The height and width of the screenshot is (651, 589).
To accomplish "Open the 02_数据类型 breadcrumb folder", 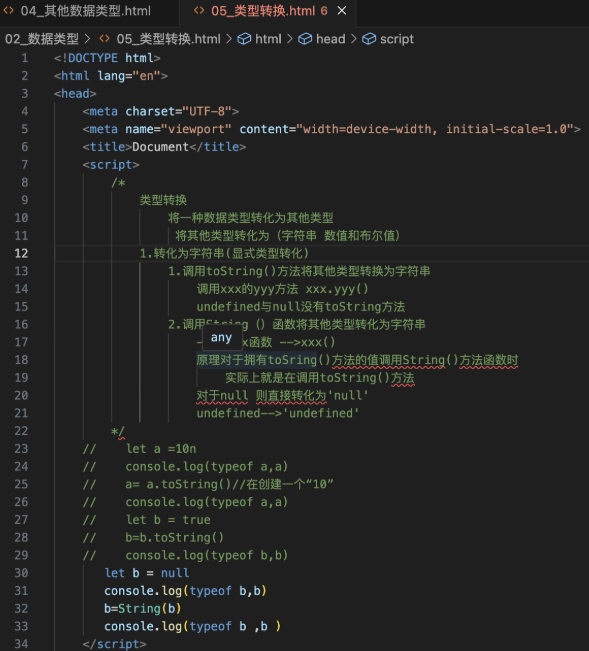I will coord(42,39).
